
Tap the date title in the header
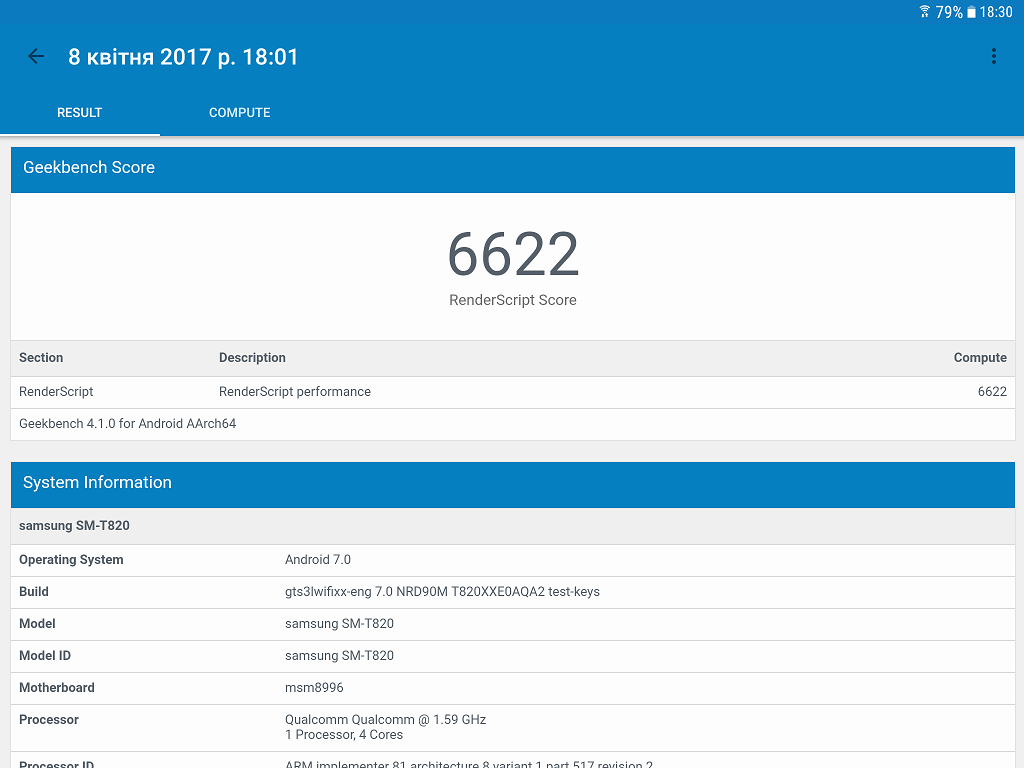pos(183,57)
